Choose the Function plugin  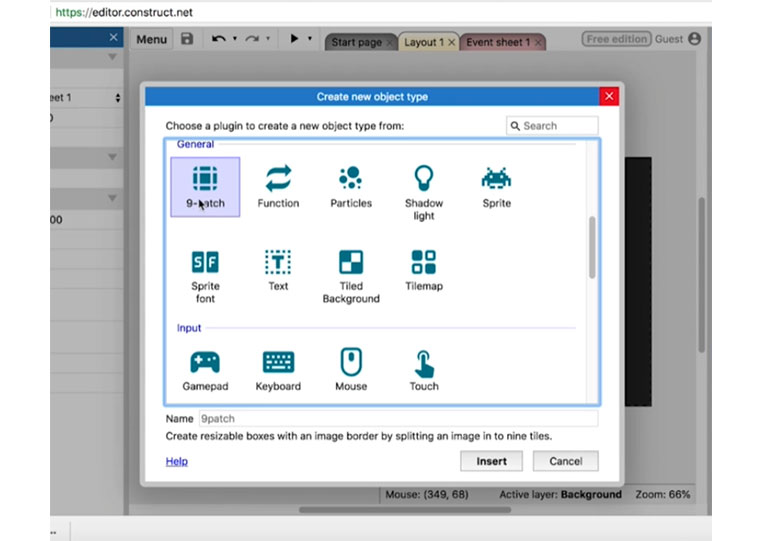(x=278, y=187)
